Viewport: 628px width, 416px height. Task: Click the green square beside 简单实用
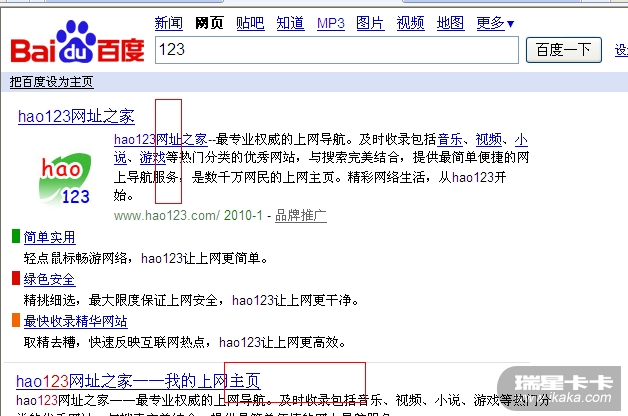click(x=16, y=236)
